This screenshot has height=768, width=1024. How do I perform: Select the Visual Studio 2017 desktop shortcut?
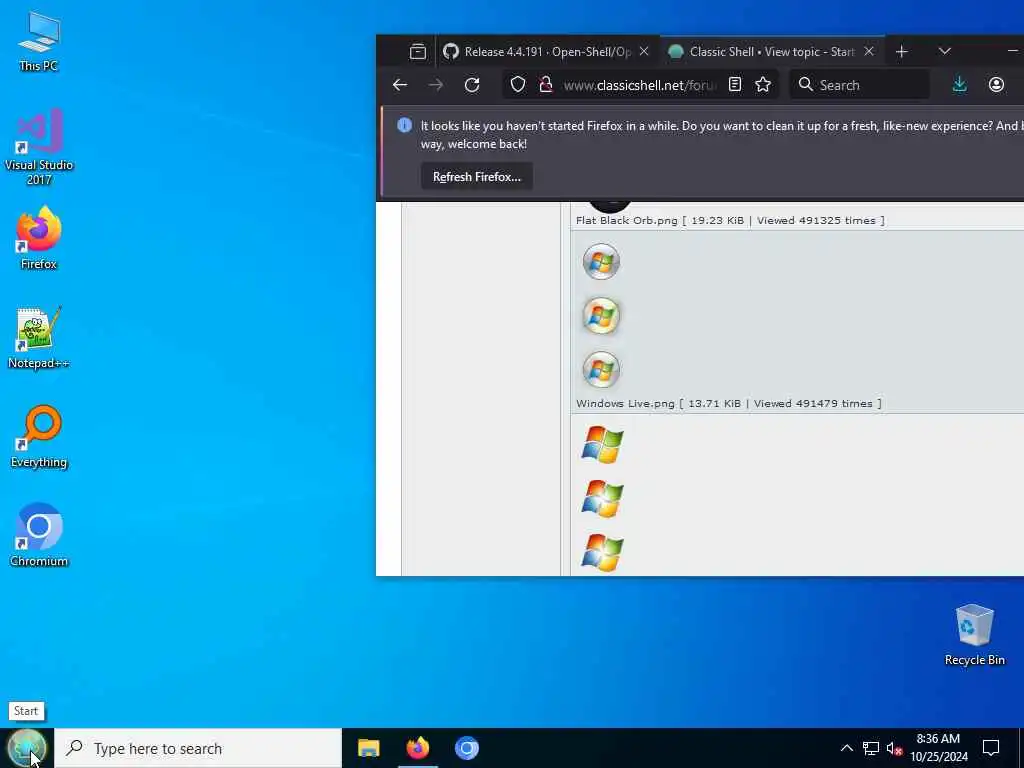tap(39, 146)
